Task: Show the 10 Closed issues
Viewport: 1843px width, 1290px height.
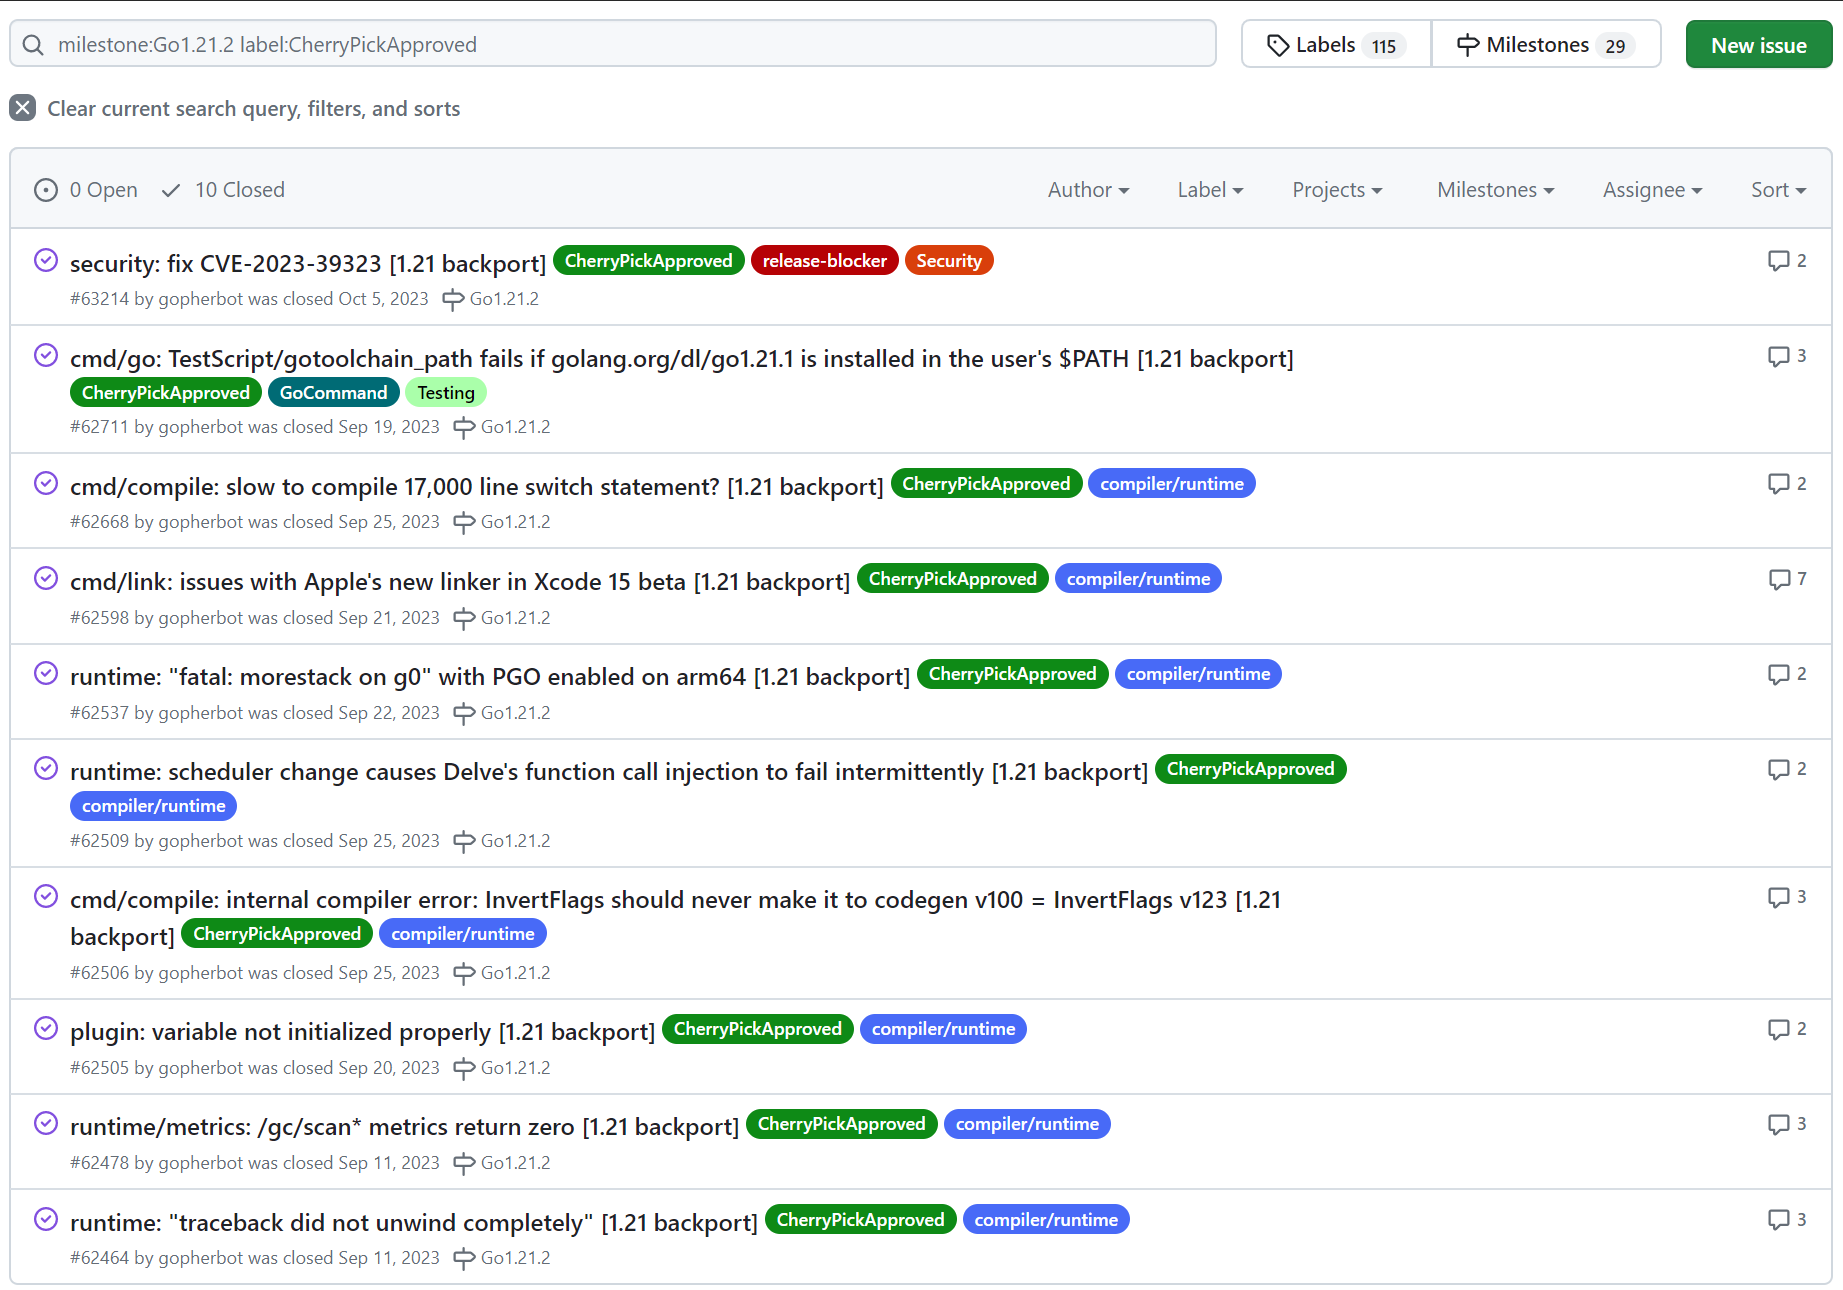Action: point(224,190)
